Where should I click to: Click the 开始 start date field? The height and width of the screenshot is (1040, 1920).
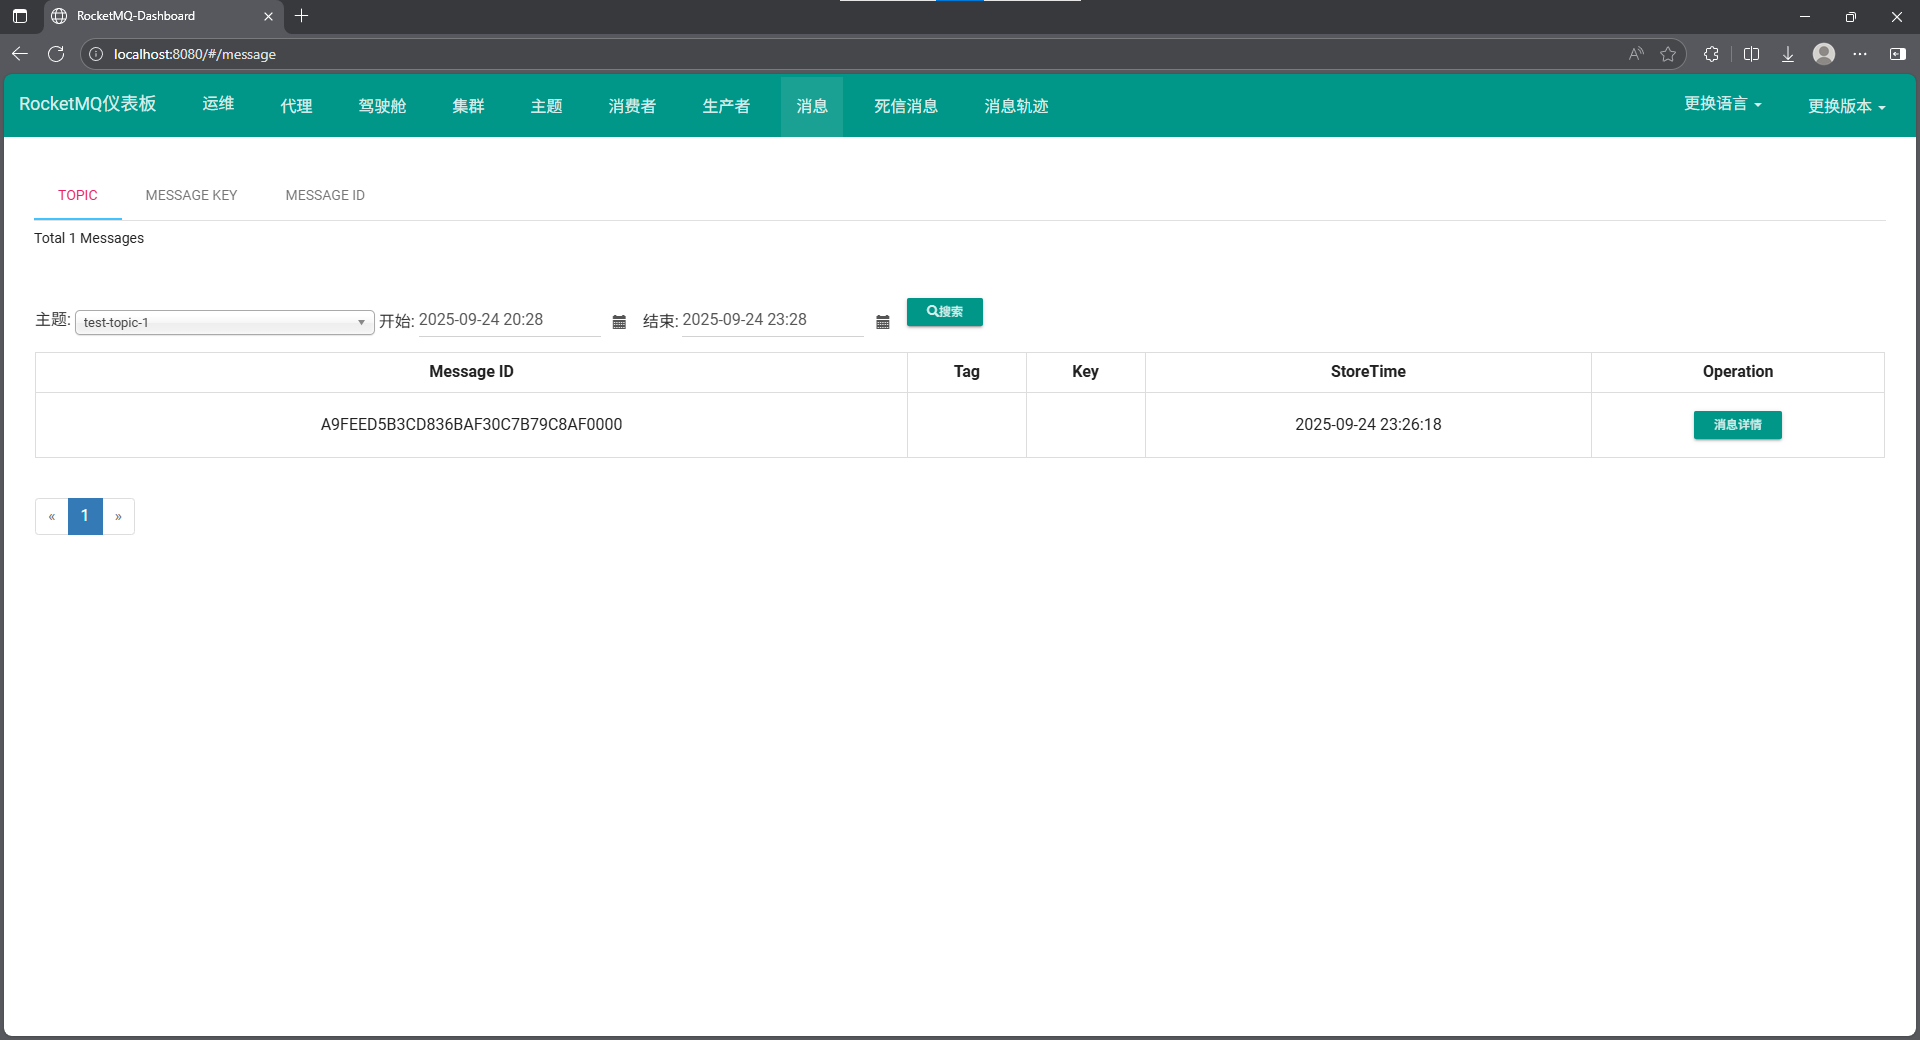[x=509, y=320]
